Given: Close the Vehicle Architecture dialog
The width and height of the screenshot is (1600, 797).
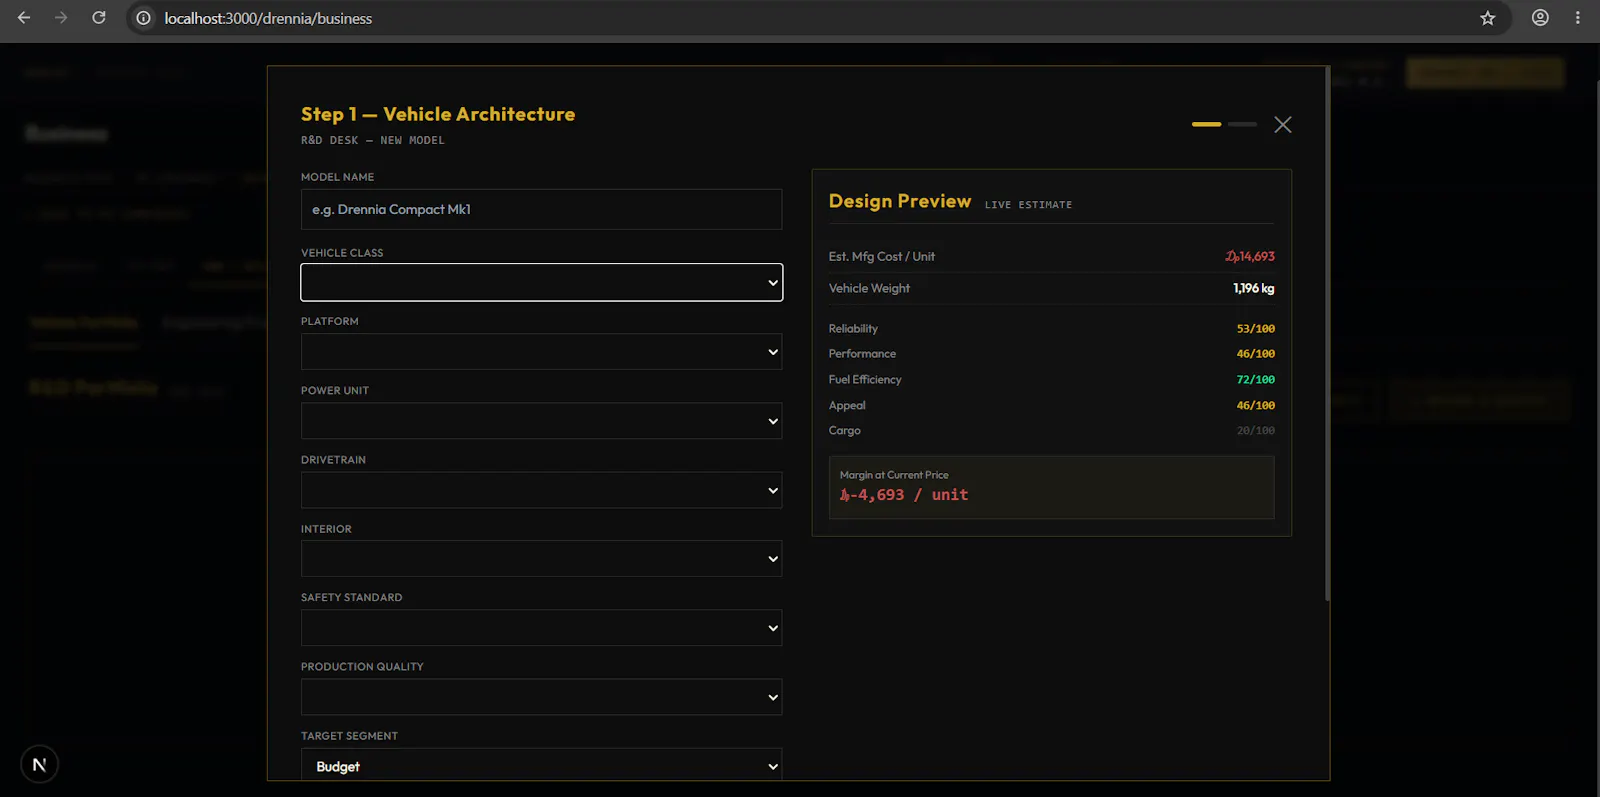Looking at the screenshot, I should point(1283,125).
